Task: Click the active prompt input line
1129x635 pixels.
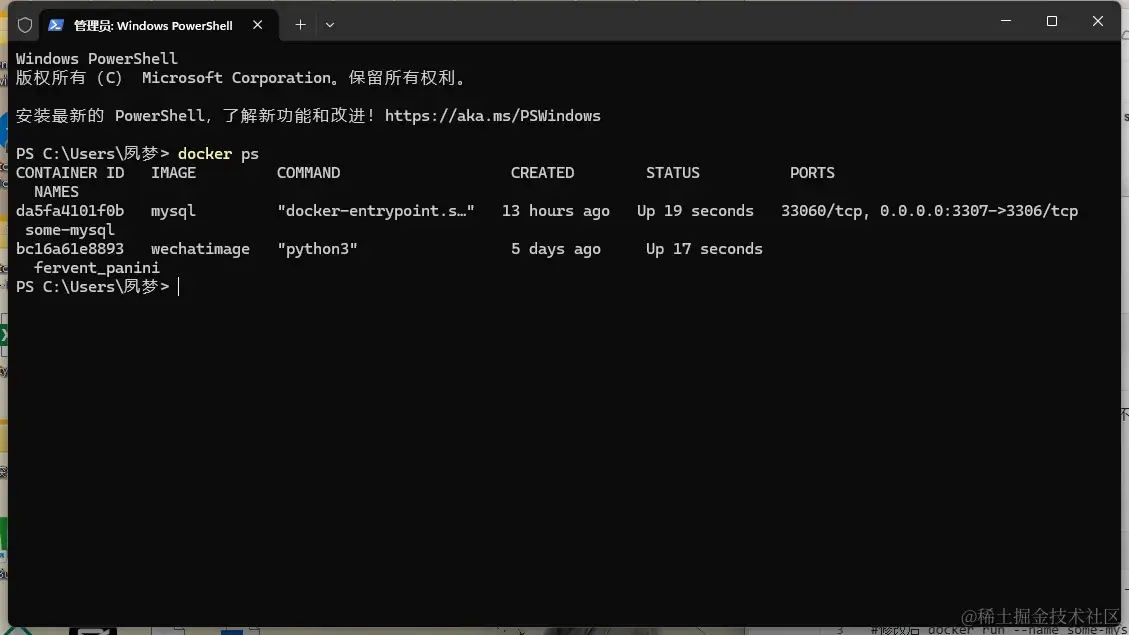Action: (98, 287)
